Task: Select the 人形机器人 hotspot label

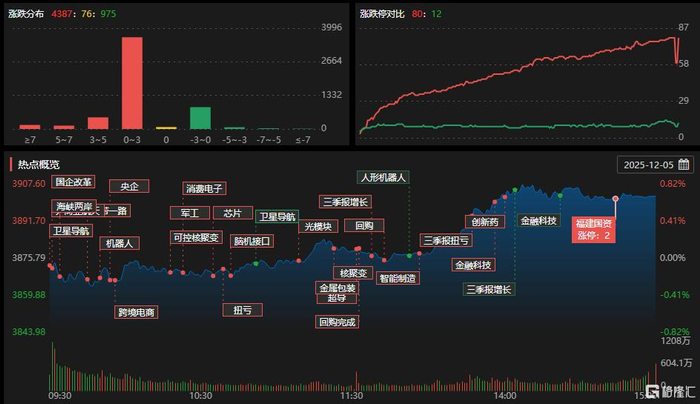Action: click(383, 177)
